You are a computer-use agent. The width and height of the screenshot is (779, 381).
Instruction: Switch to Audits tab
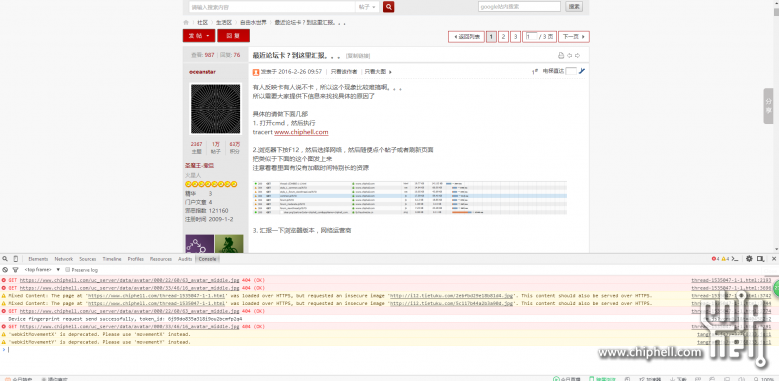point(185,259)
